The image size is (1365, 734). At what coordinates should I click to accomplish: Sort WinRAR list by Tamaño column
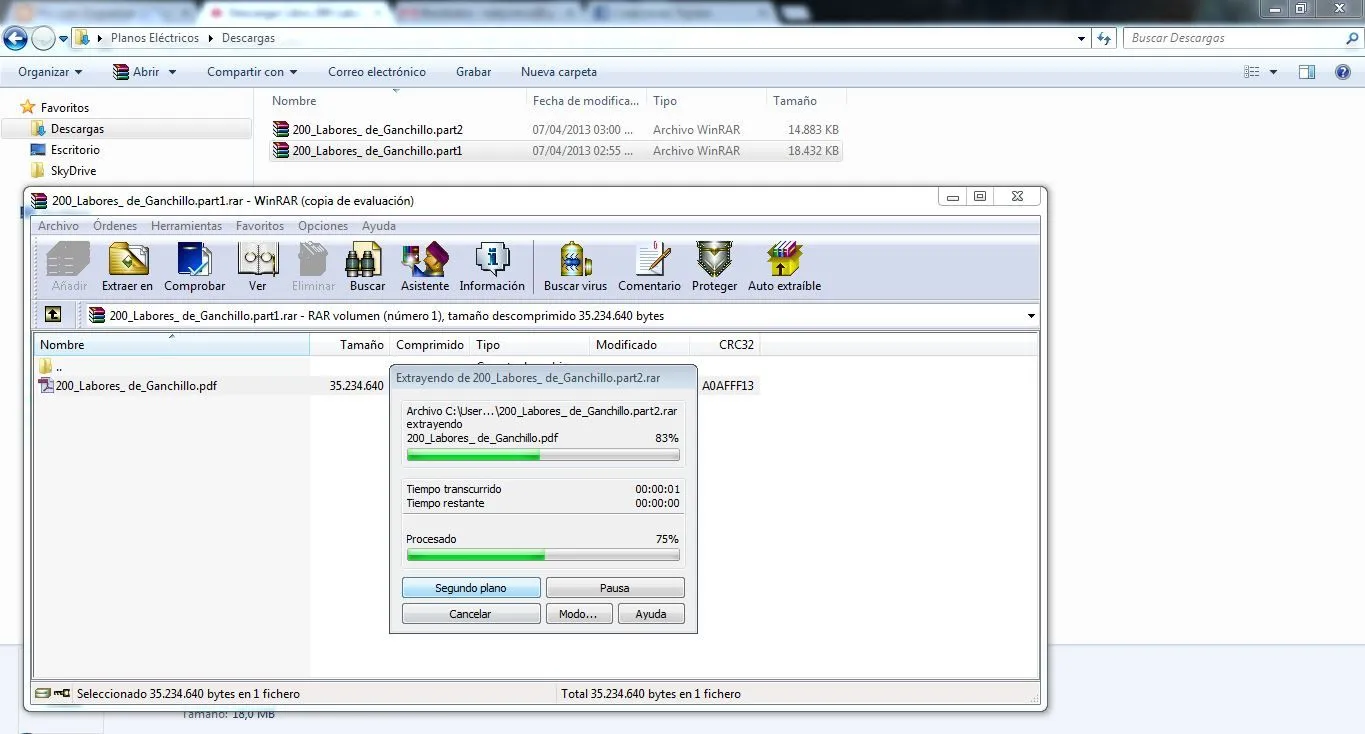(349, 345)
